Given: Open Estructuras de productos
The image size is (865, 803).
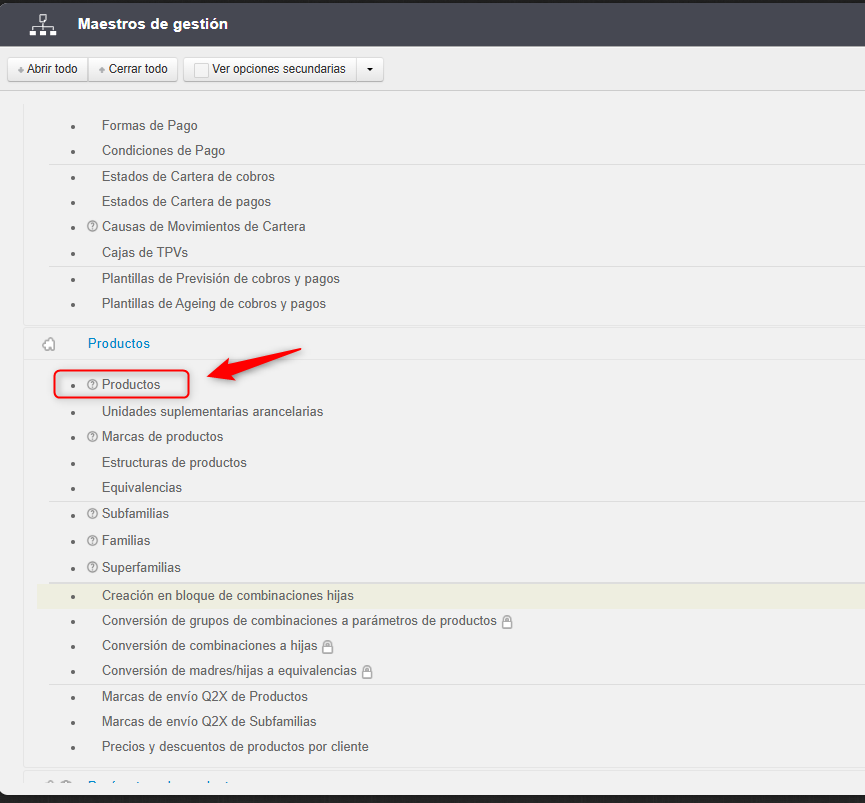Looking at the screenshot, I should [174, 463].
